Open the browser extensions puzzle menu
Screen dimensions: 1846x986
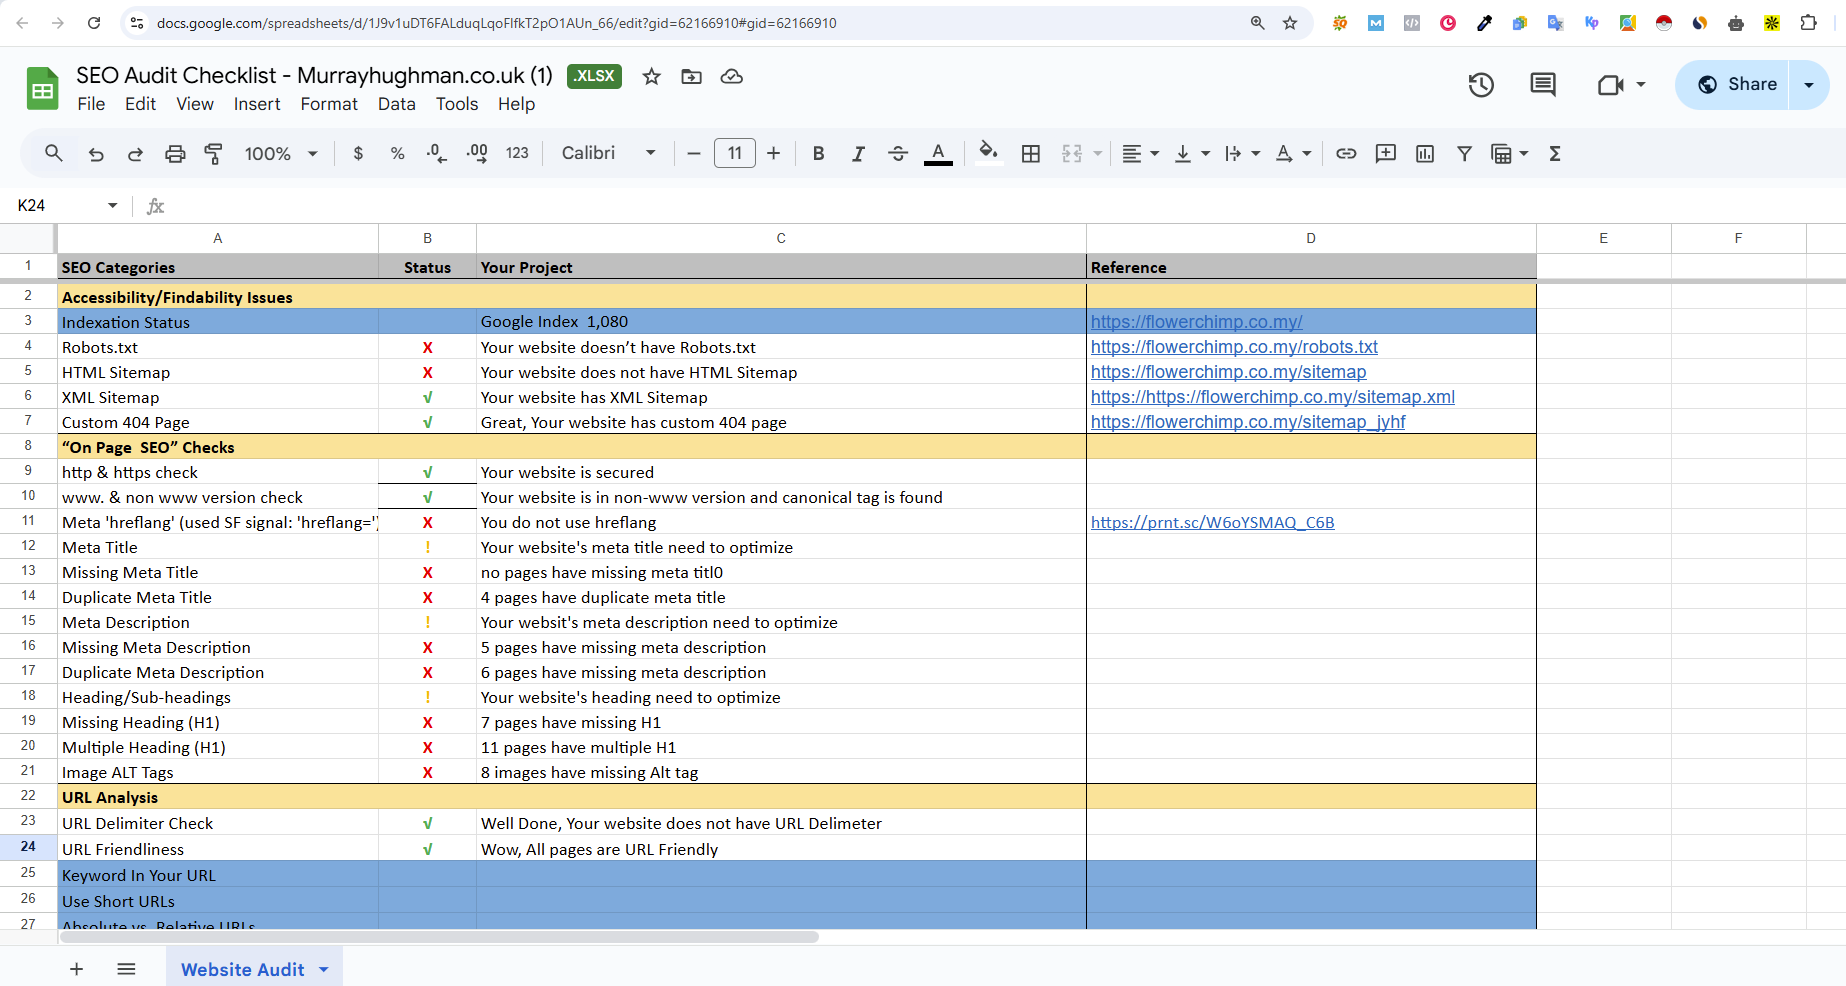pyautogui.click(x=1808, y=23)
